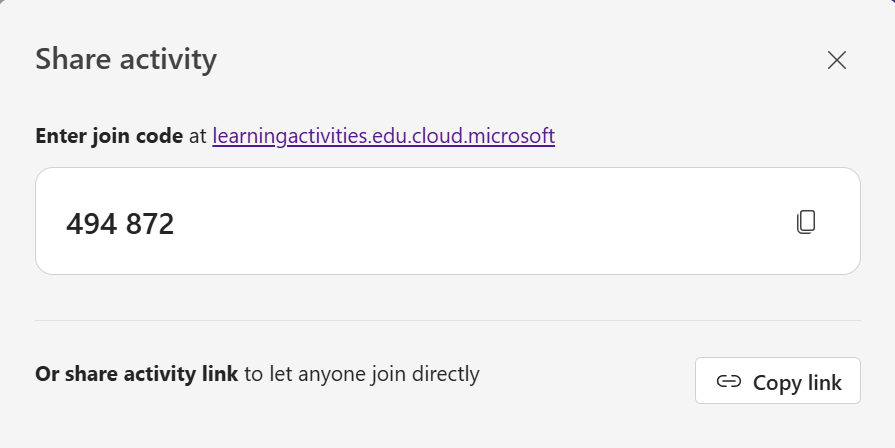Click the chain link icon

click(x=729, y=382)
